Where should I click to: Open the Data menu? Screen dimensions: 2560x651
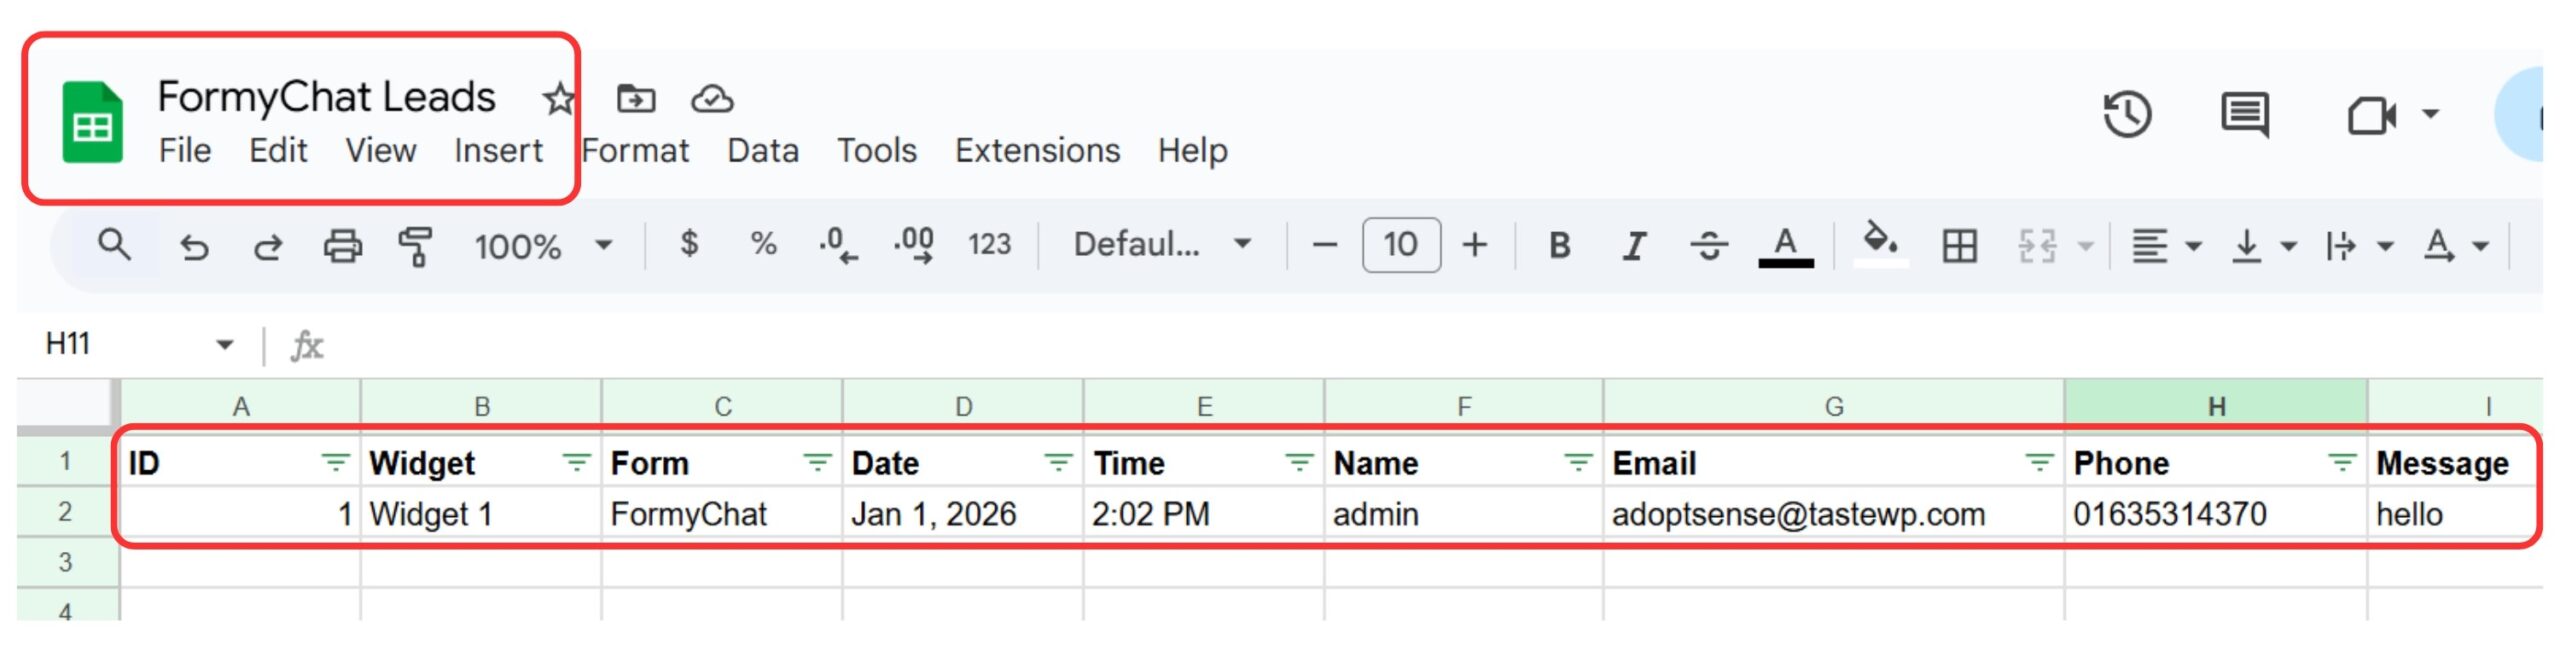tap(763, 150)
